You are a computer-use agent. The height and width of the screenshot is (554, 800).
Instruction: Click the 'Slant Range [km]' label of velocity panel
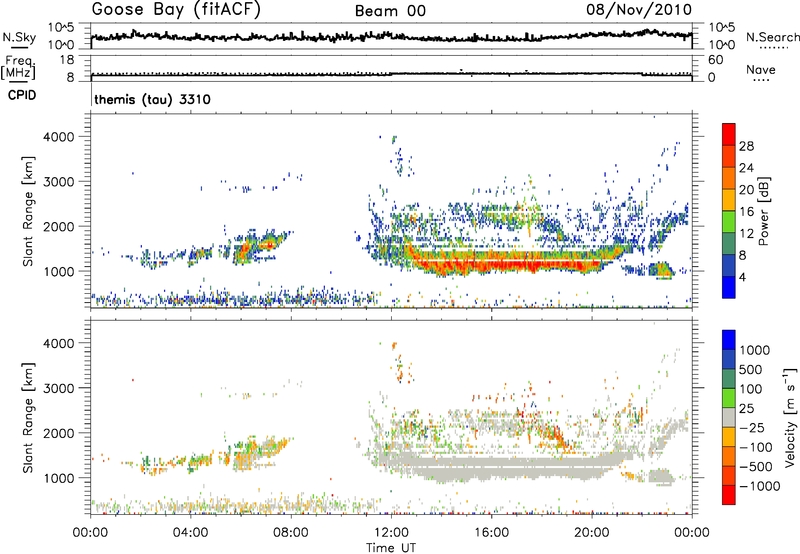(28, 417)
